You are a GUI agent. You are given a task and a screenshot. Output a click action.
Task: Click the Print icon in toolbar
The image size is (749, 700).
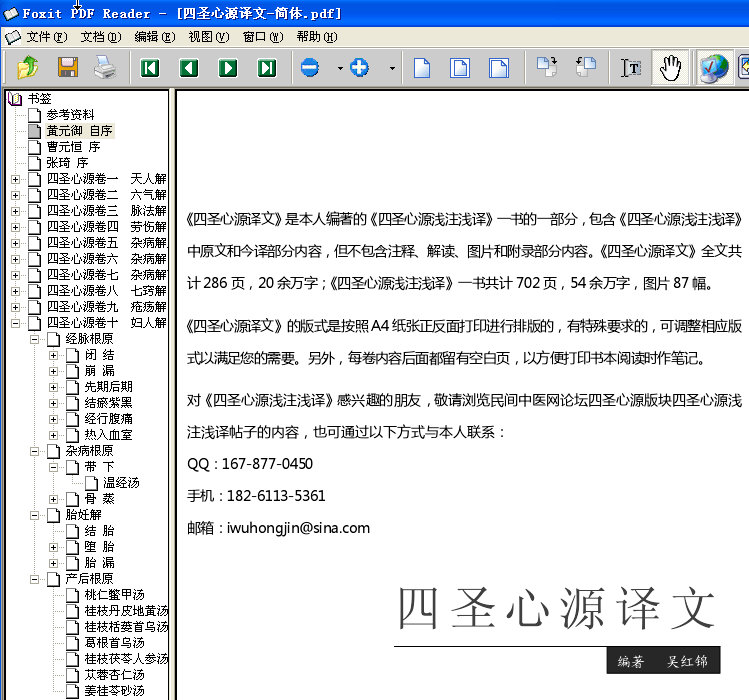pos(105,68)
